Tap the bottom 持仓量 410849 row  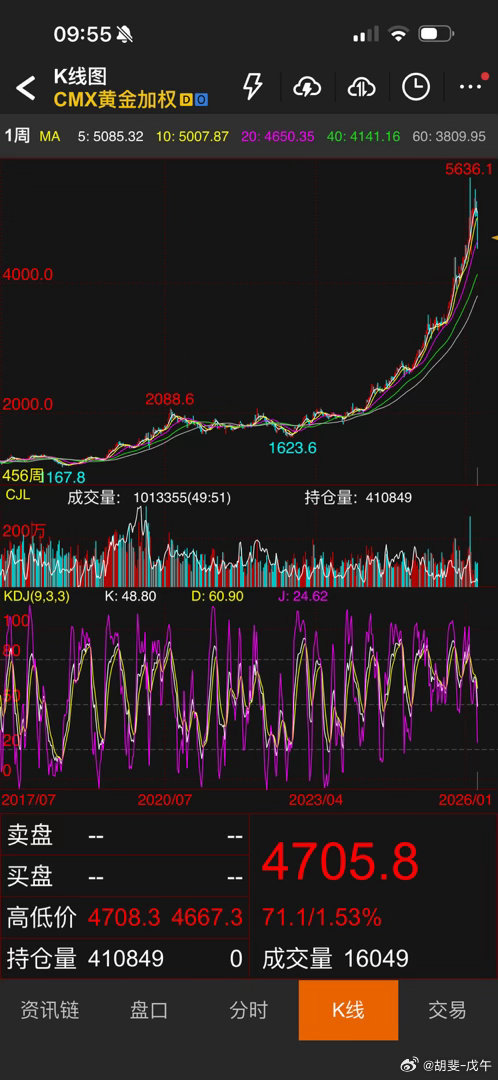tap(125, 958)
